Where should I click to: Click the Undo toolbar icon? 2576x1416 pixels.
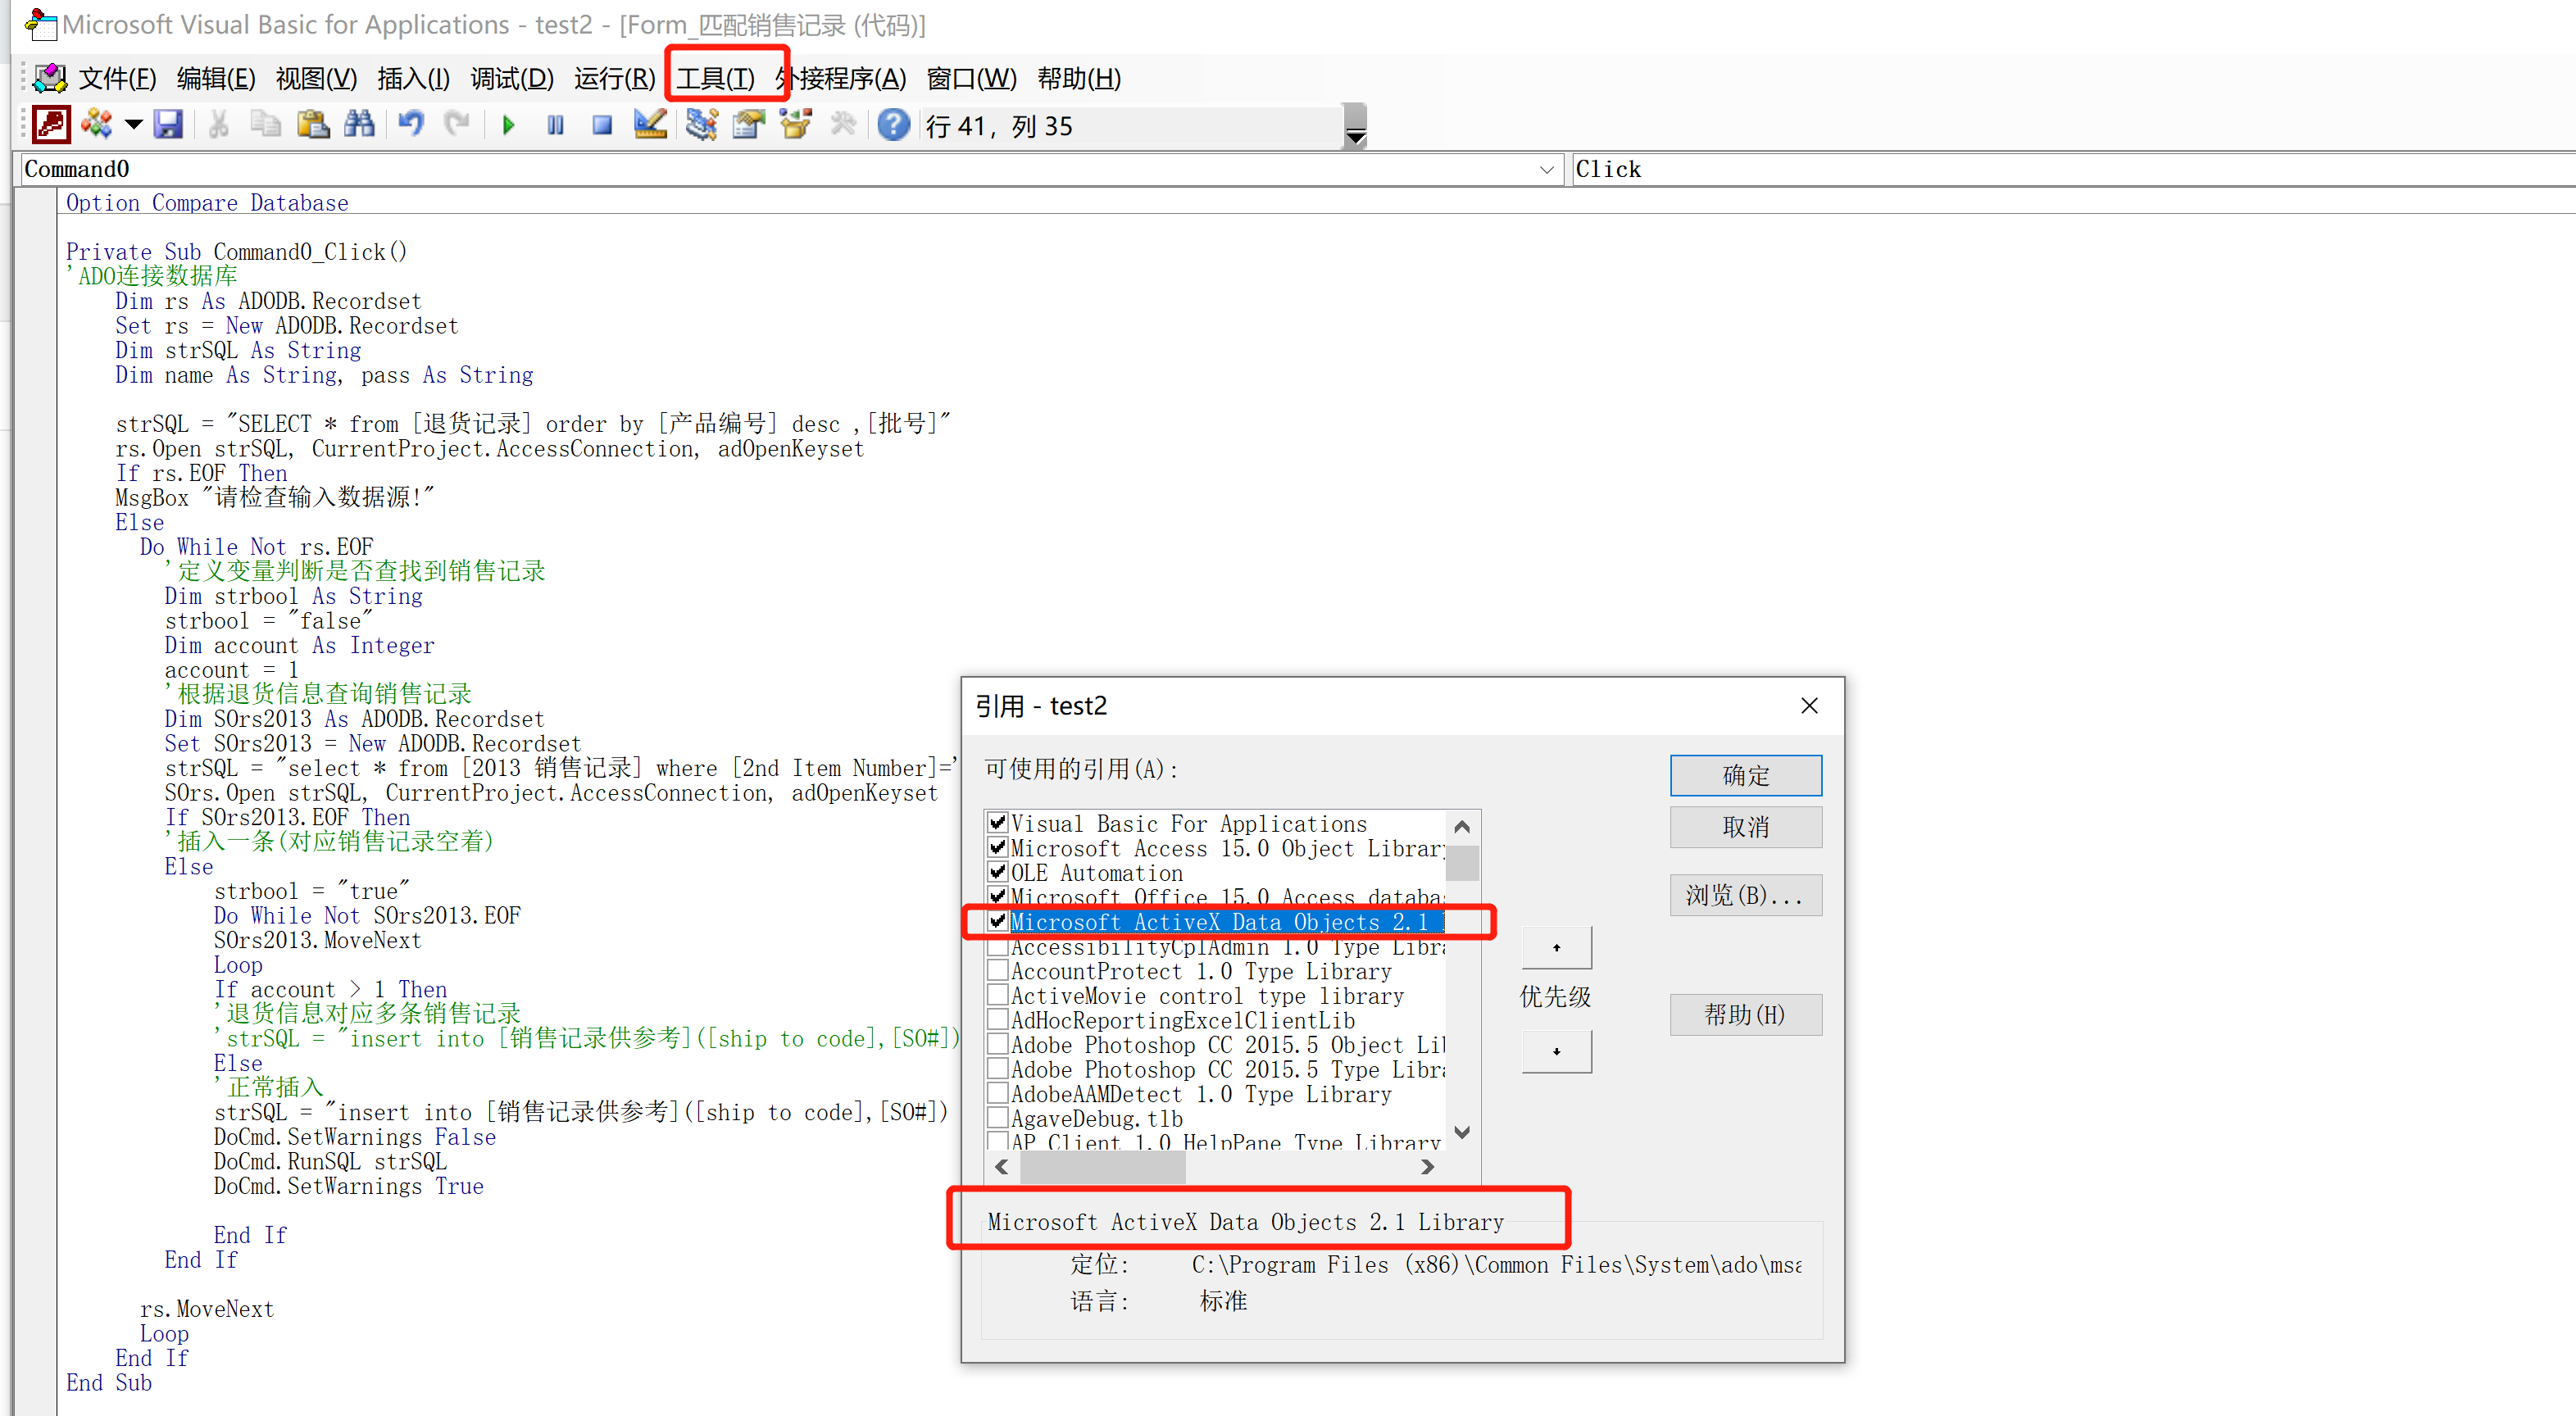tap(409, 124)
